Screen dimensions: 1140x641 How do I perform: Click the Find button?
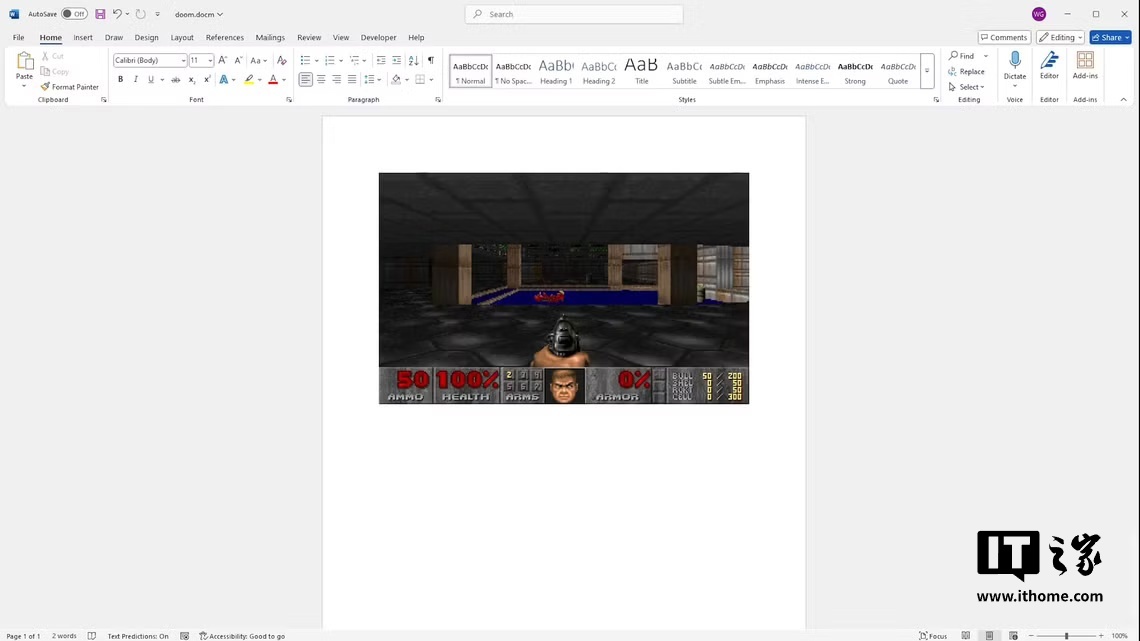[961, 56]
